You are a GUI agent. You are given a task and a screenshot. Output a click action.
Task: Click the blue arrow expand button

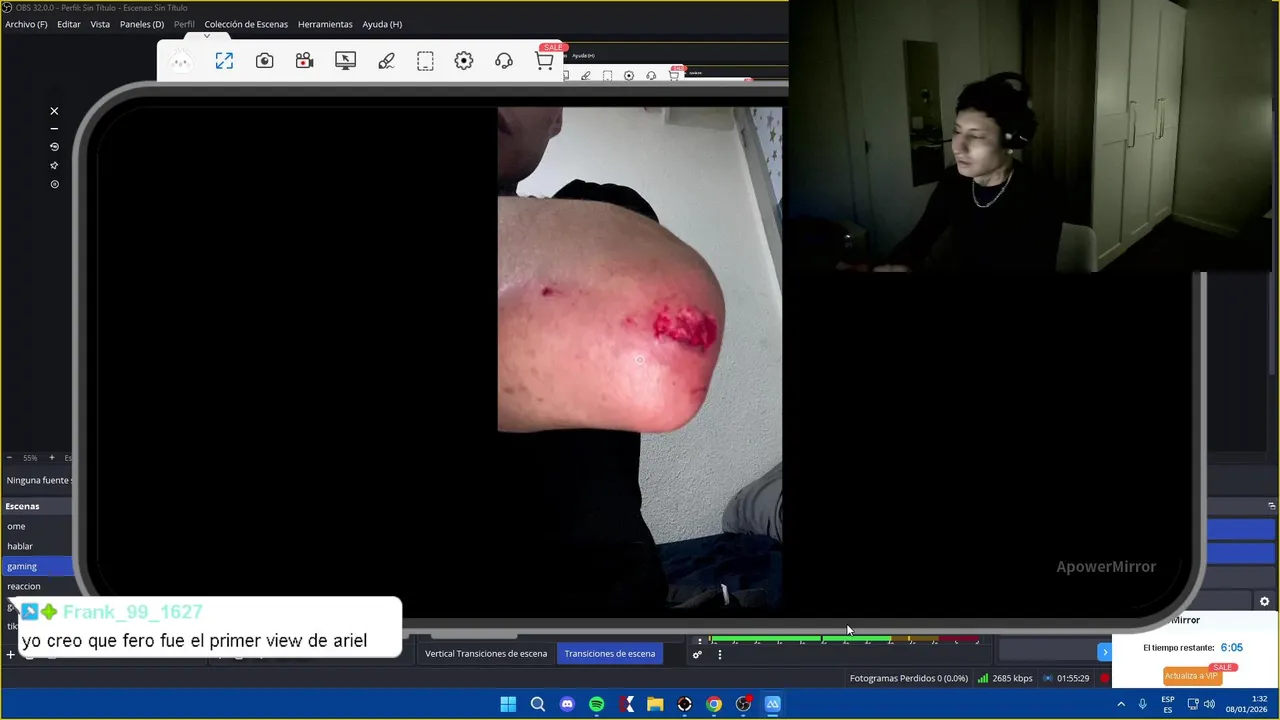pyautogui.click(x=1105, y=652)
